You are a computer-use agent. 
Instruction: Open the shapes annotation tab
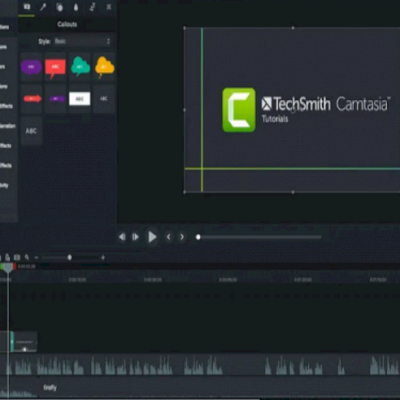pyautogui.click(x=60, y=7)
